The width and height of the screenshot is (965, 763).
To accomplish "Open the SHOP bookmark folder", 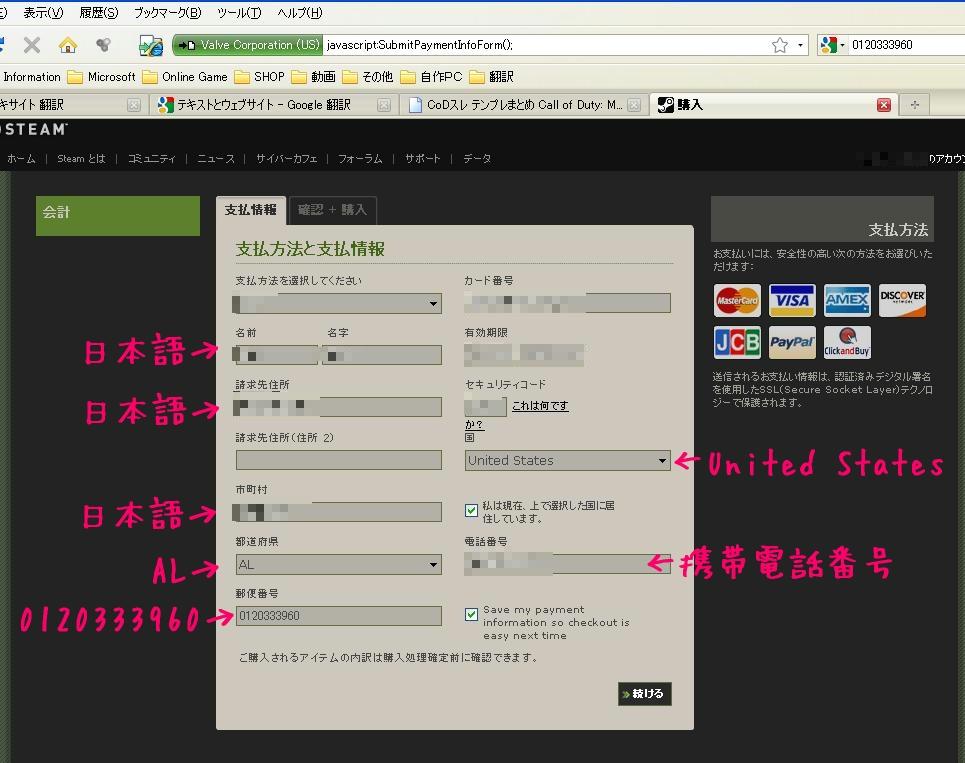I will pos(260,77).
